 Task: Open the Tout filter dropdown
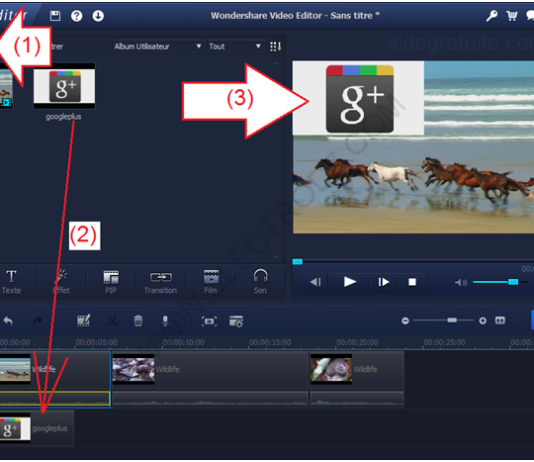[x=235, y=46]
